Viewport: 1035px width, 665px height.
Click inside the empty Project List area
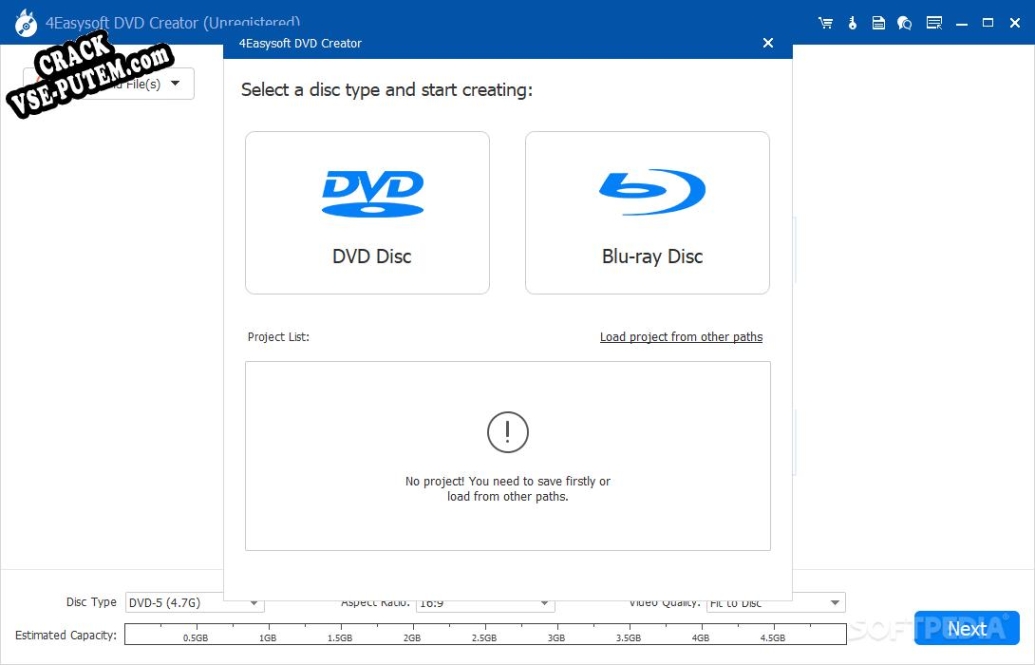click(508, 456)
